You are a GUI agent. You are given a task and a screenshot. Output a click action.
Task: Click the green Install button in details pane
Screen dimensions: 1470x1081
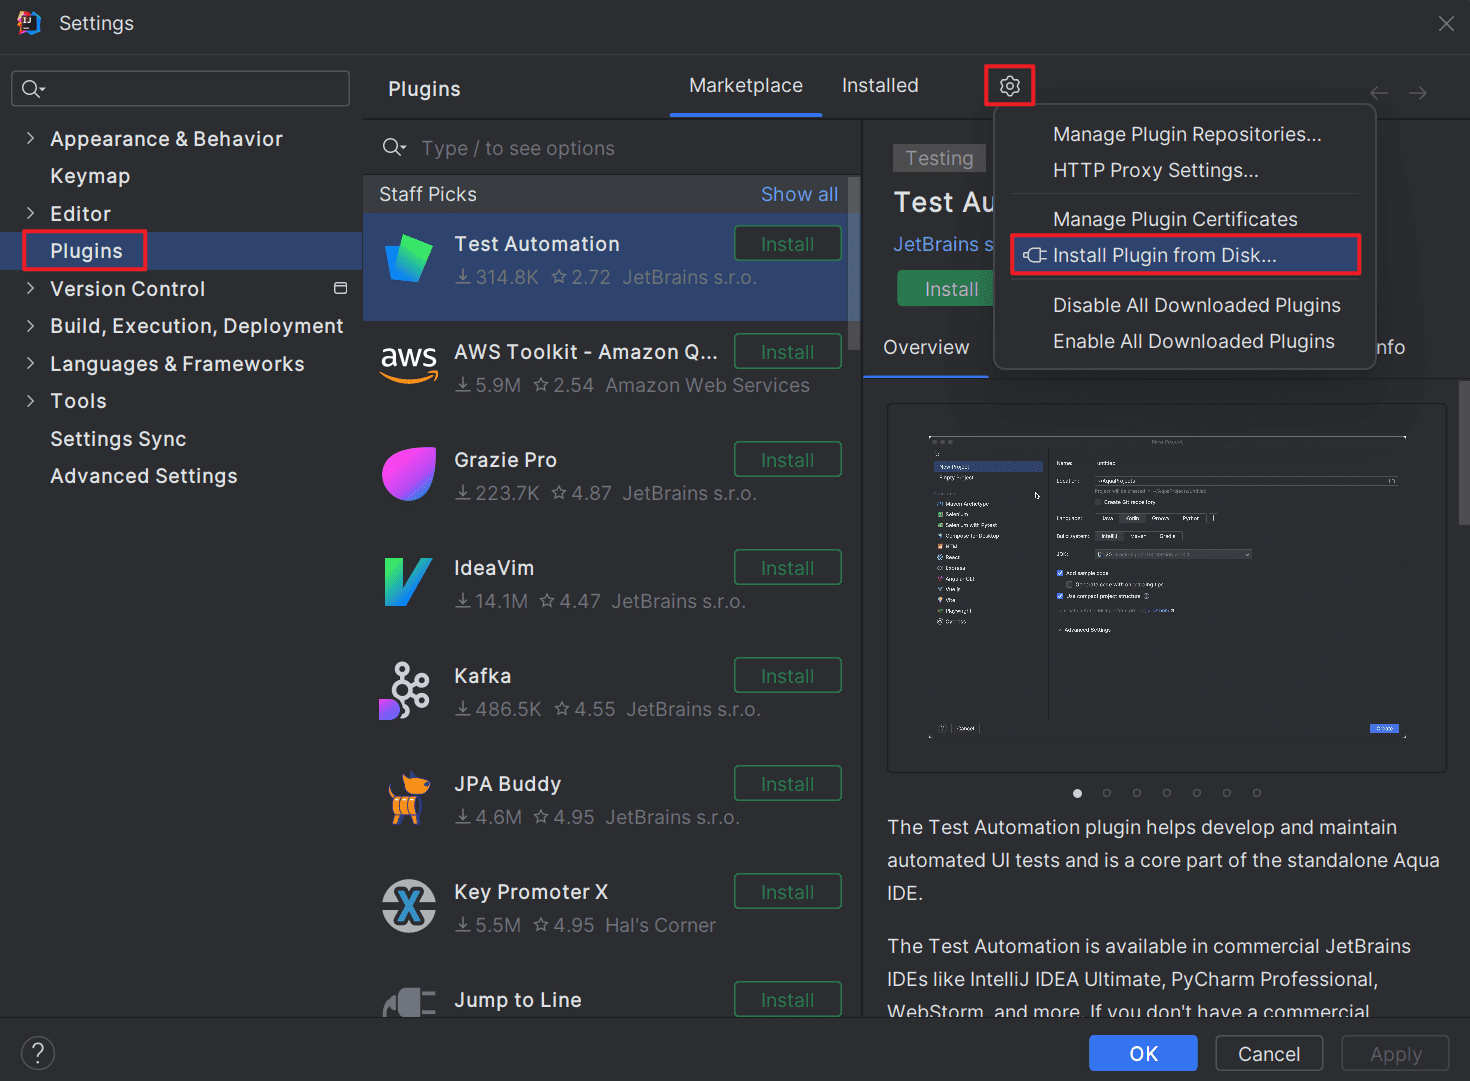point(945,289)
